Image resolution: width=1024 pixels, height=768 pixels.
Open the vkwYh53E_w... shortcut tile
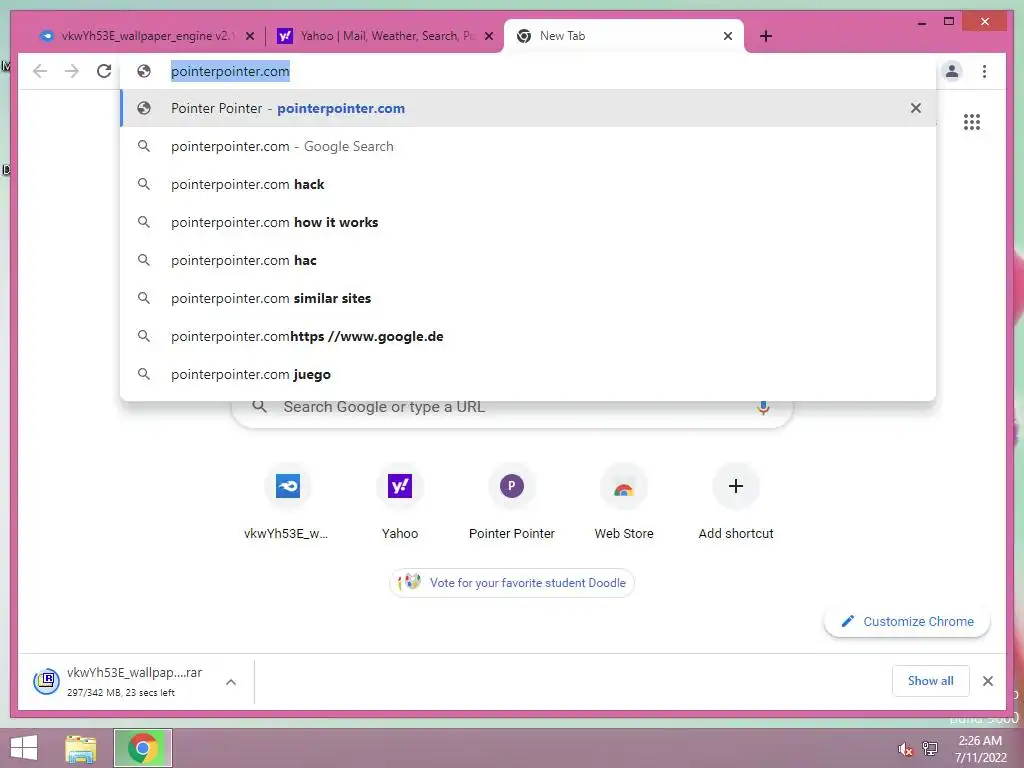coord(287,501)
